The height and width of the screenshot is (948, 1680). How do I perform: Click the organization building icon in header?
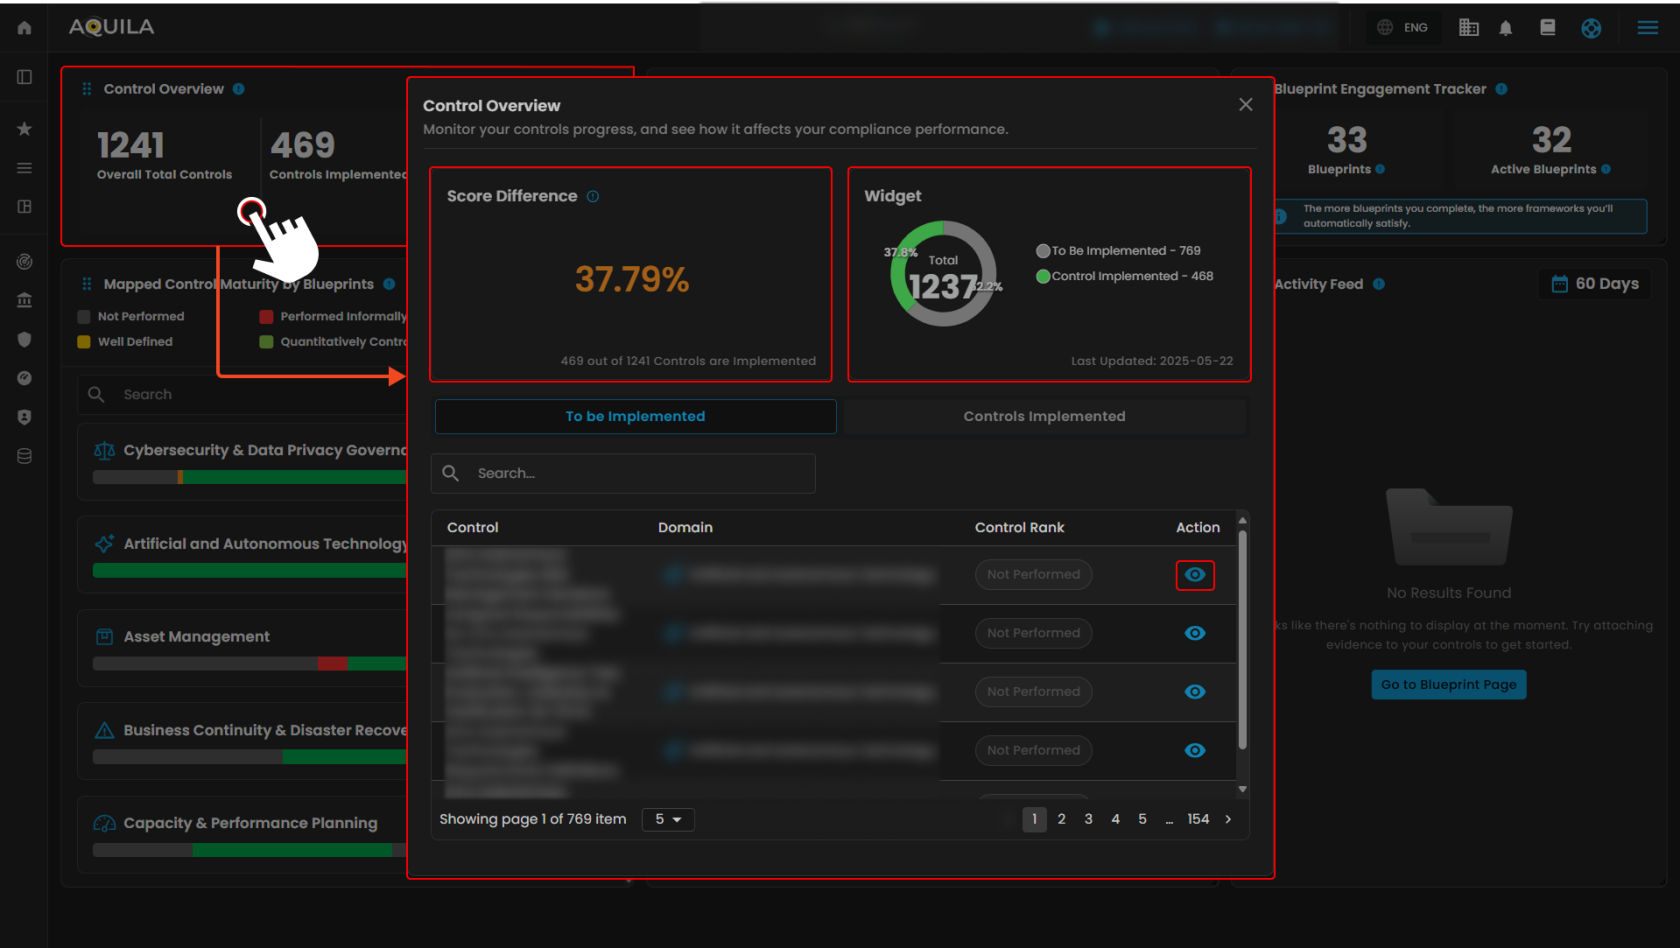tap(1468, 28)
